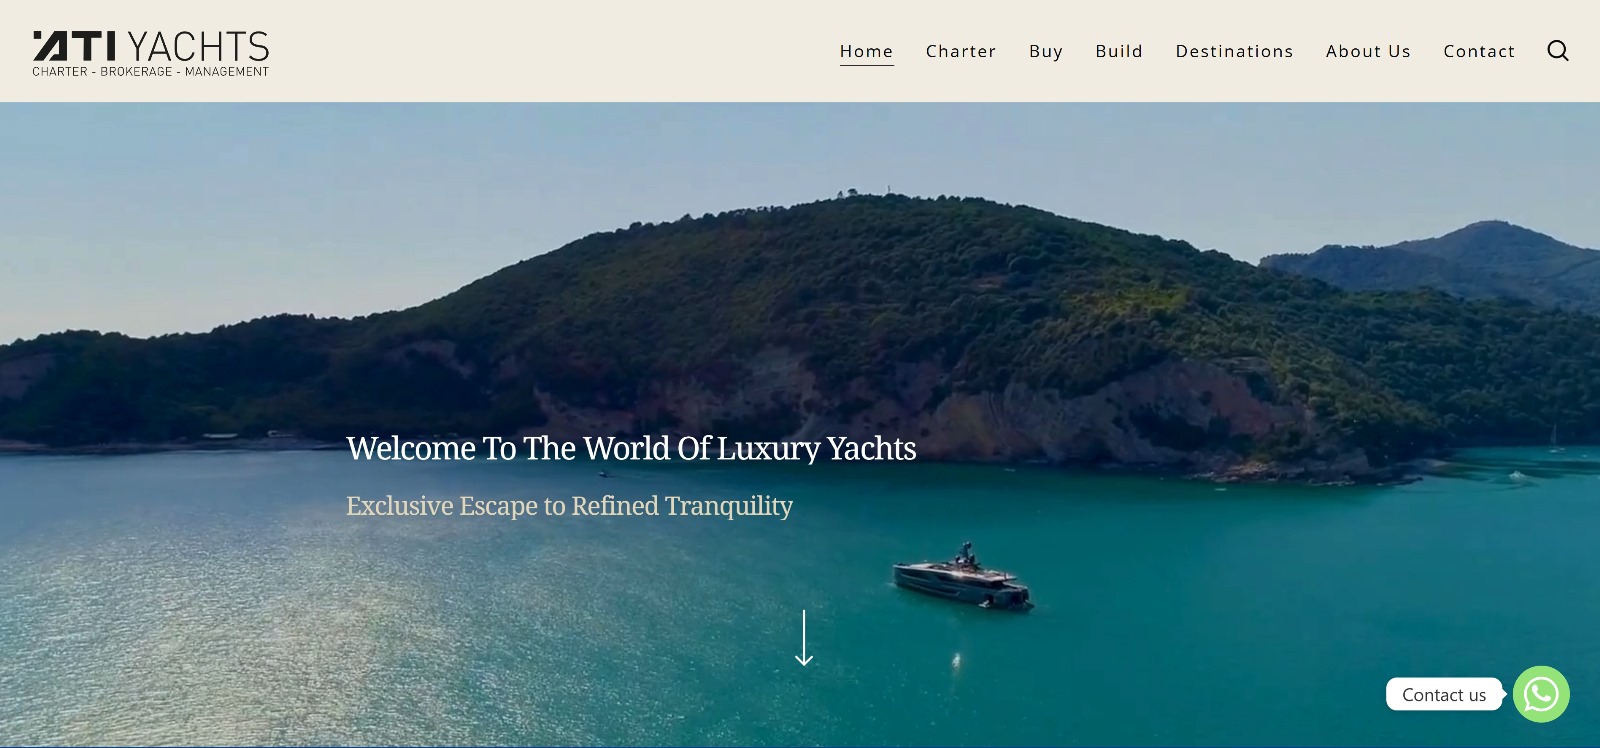Open the Build menu item
1600x748 pixels.
coord(1119,51)
